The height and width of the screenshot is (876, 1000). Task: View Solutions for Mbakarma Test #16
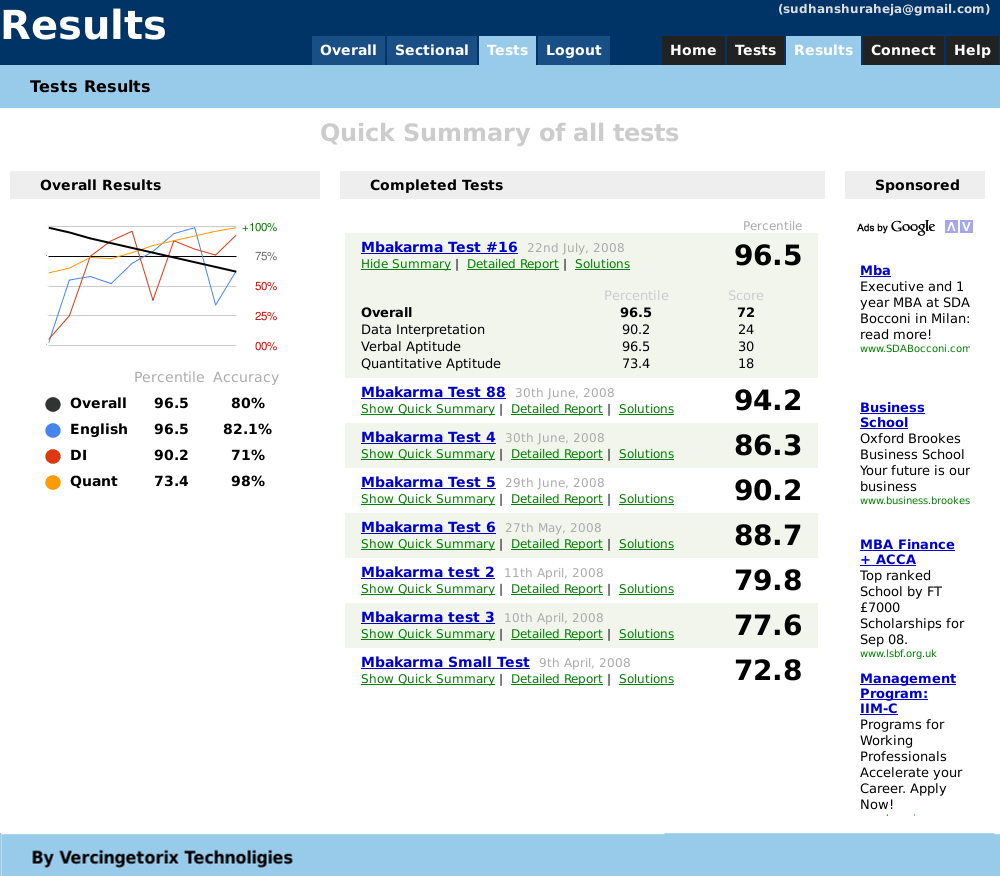602,264
